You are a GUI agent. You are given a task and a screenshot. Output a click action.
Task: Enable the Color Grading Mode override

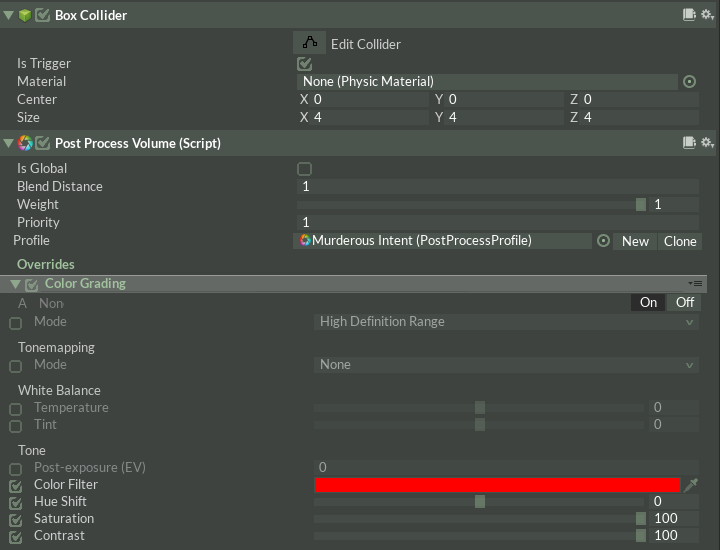point(16,323)
